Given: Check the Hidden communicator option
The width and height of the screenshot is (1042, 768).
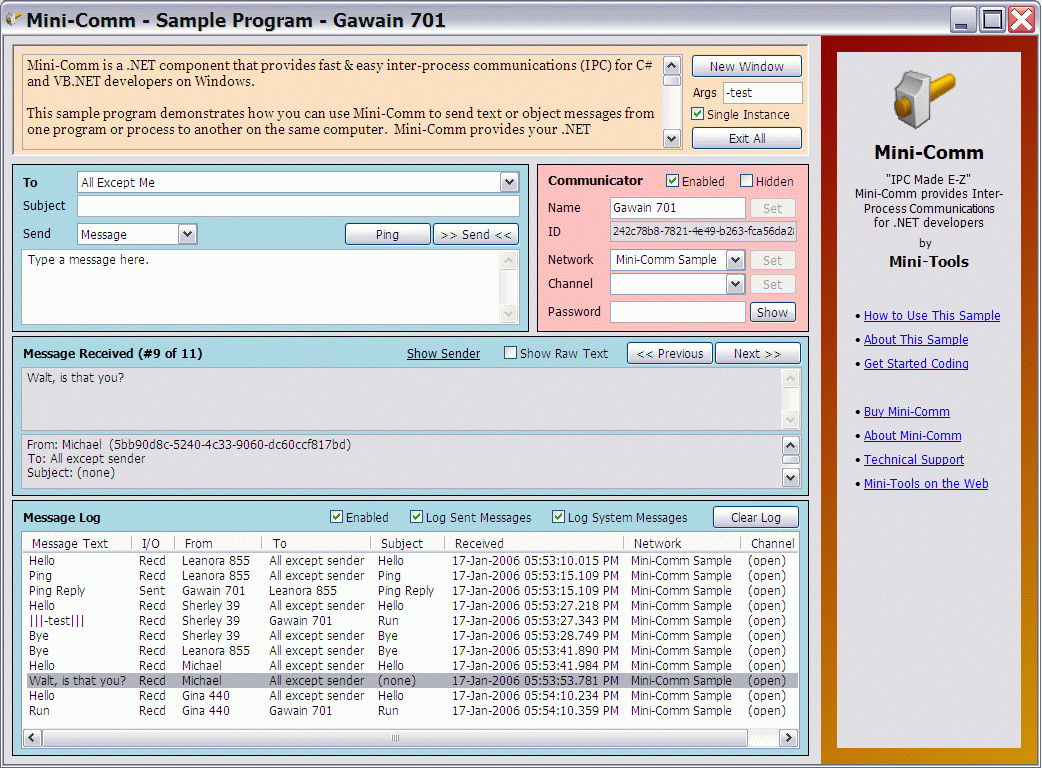Looking at the screenshot, I should point(746,181).
